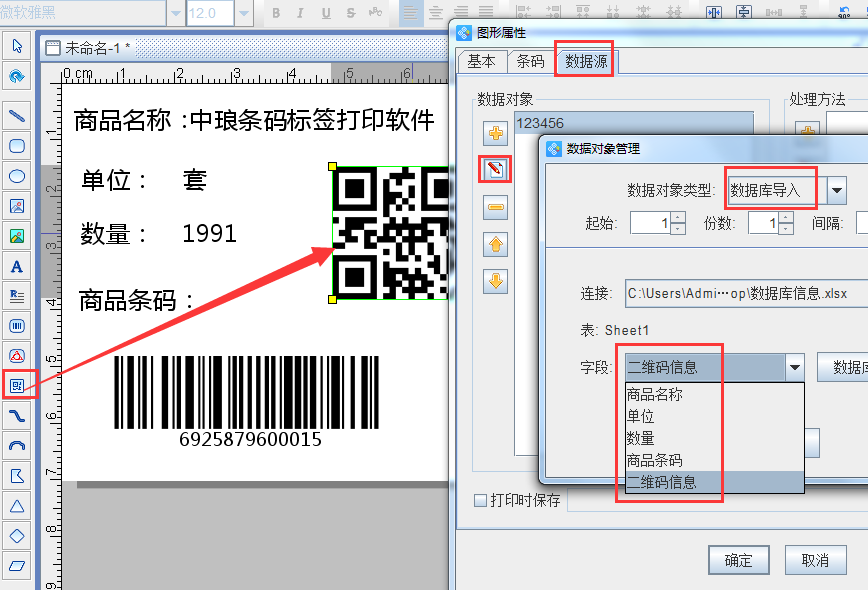Image resolution: width=868 pixels, height=590 pixels.
Task: Select the QR code tool in left toolbar
Action: point(15,386)
